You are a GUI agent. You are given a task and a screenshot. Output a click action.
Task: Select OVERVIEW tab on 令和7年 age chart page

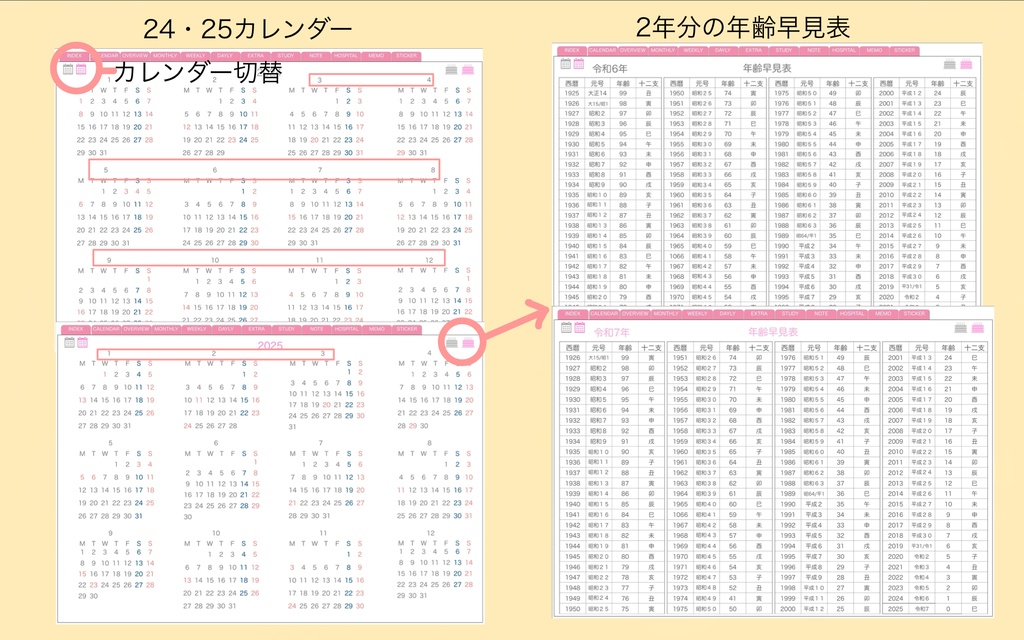point(635,314)
